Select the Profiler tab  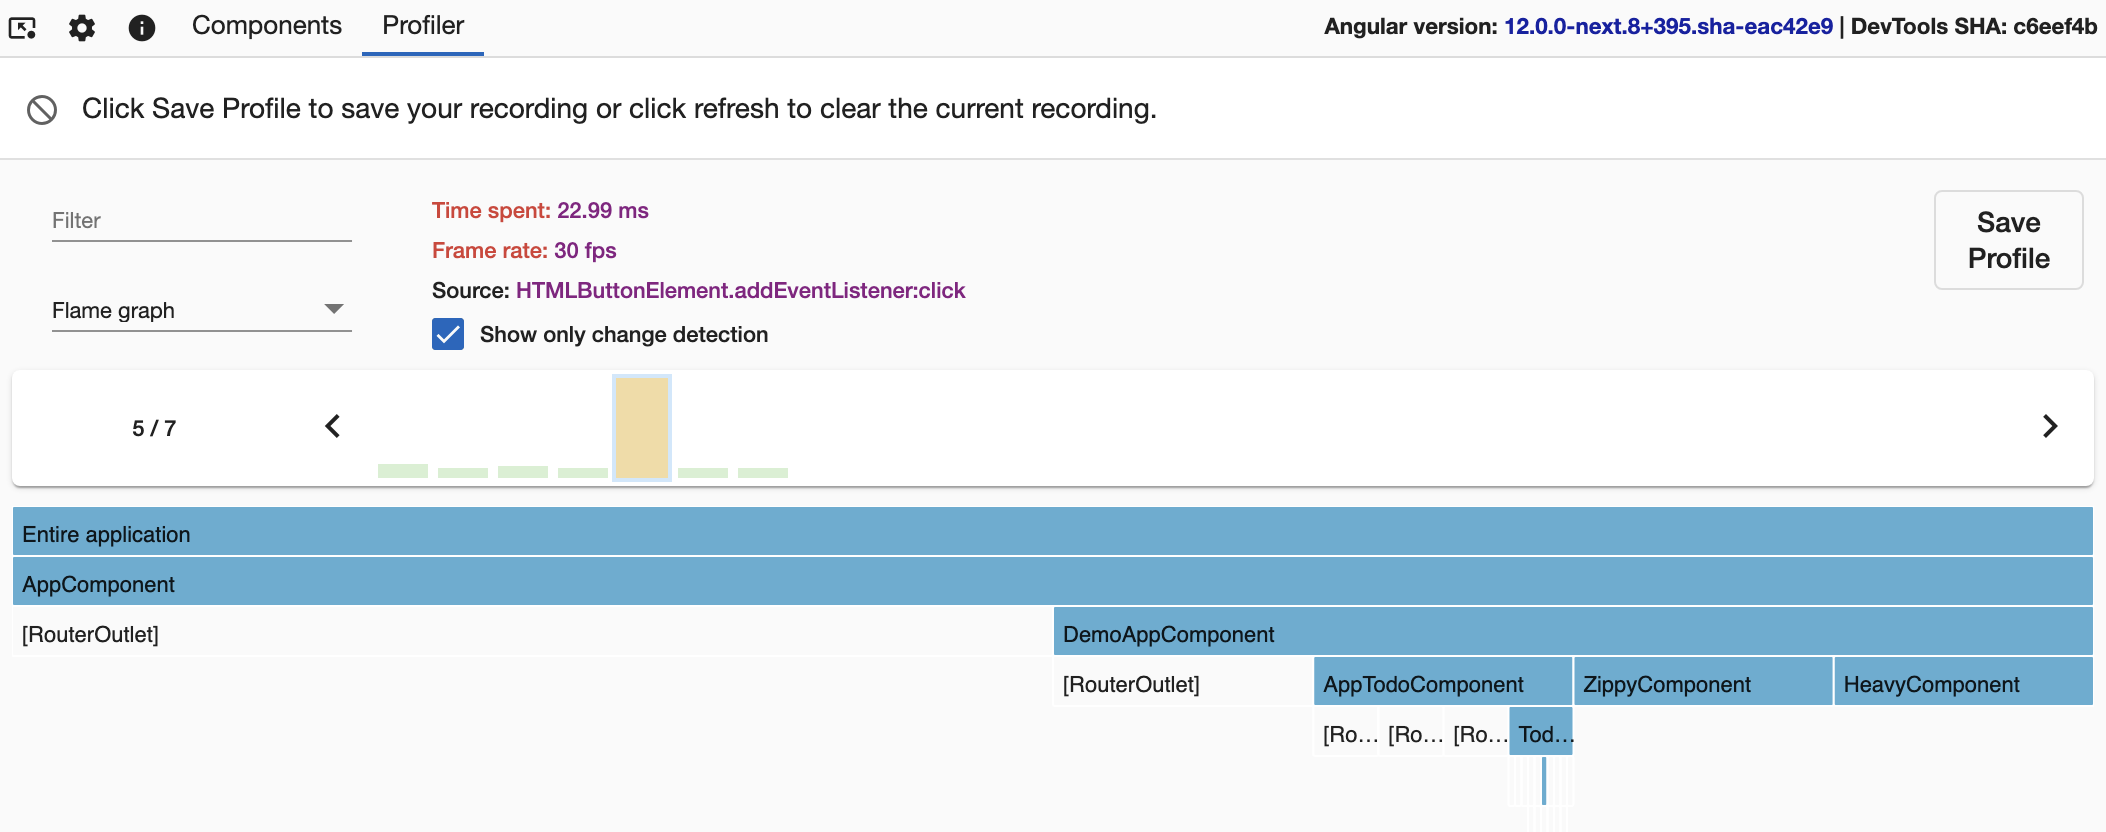423,26
